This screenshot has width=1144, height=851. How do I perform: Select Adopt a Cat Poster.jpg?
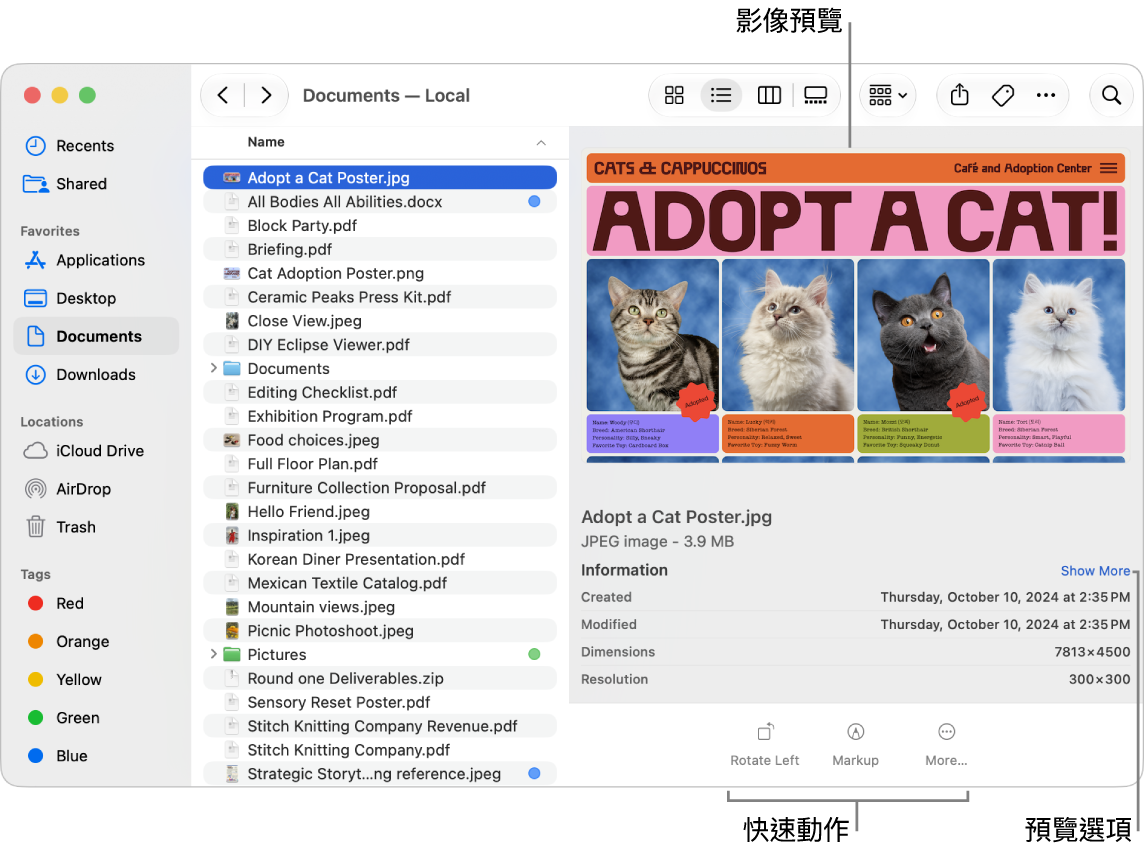pyautogui.click(x=379, y=177)
